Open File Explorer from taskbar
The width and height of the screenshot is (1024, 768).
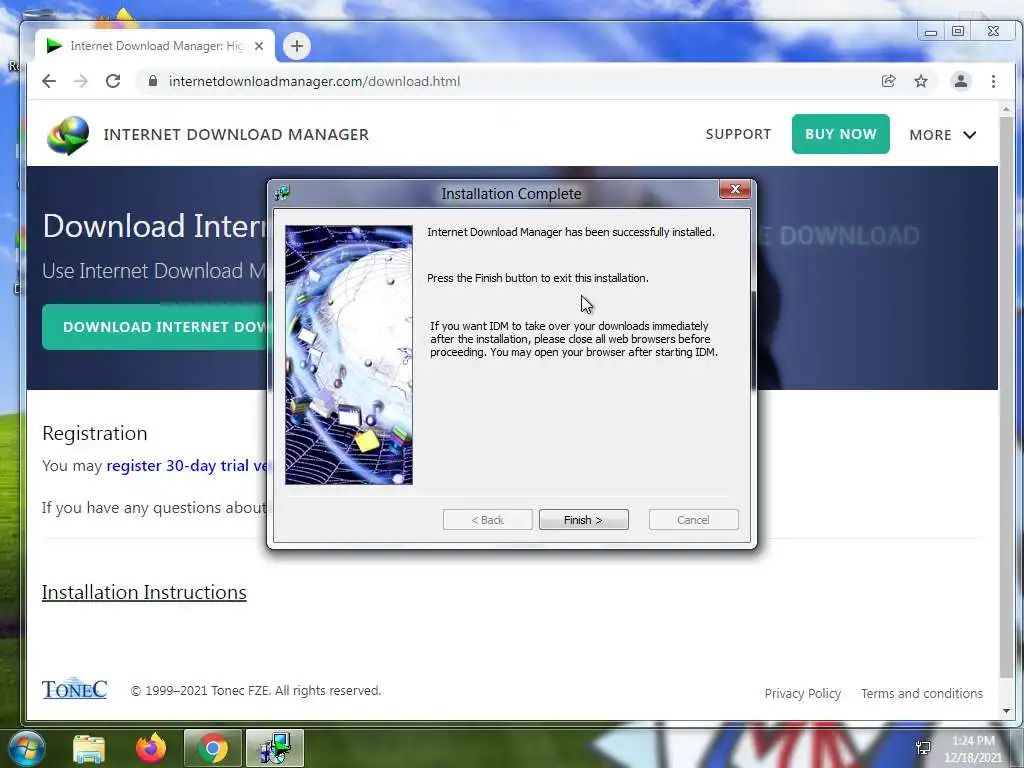89,748
